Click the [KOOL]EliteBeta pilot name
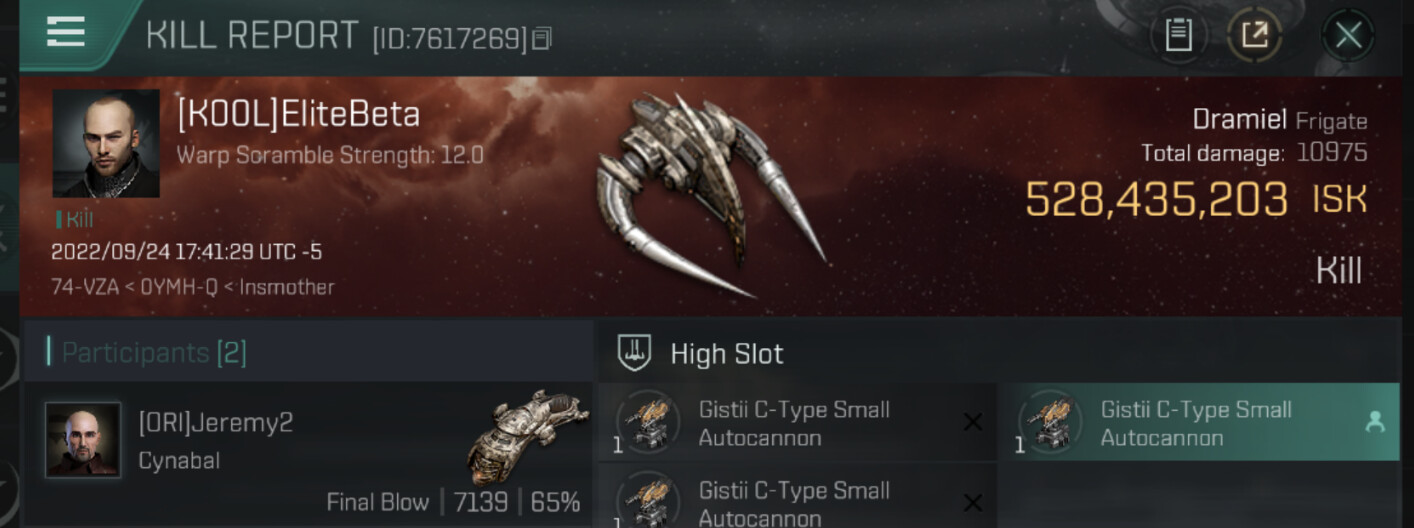1414x528 pixels. [298, 115]
